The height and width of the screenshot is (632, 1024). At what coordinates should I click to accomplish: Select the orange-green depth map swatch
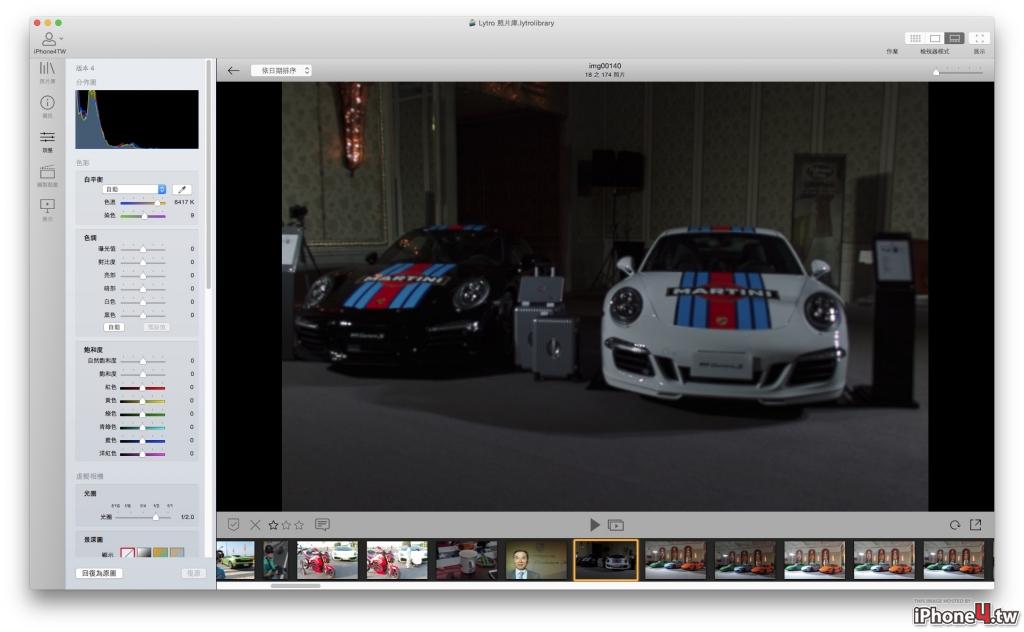tap(160, 553)
